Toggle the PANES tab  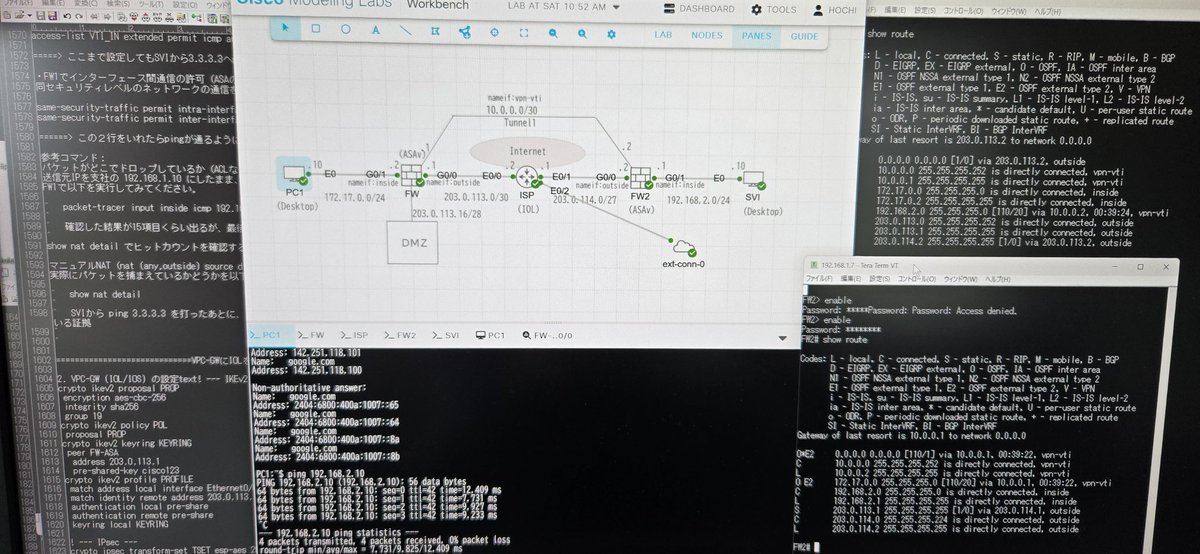click(756, 36)
